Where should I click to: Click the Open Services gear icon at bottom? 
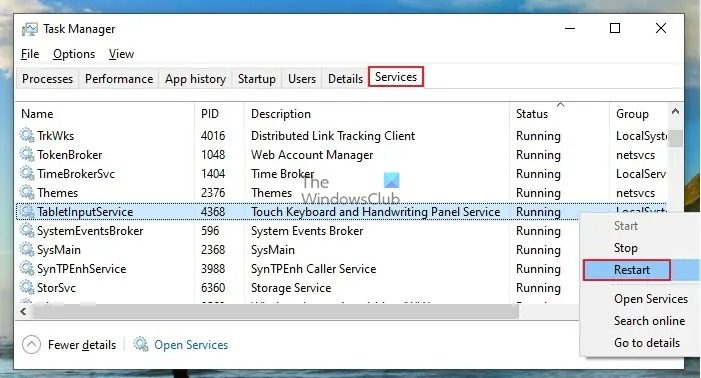pyautogui.click(x=141, y=344)
